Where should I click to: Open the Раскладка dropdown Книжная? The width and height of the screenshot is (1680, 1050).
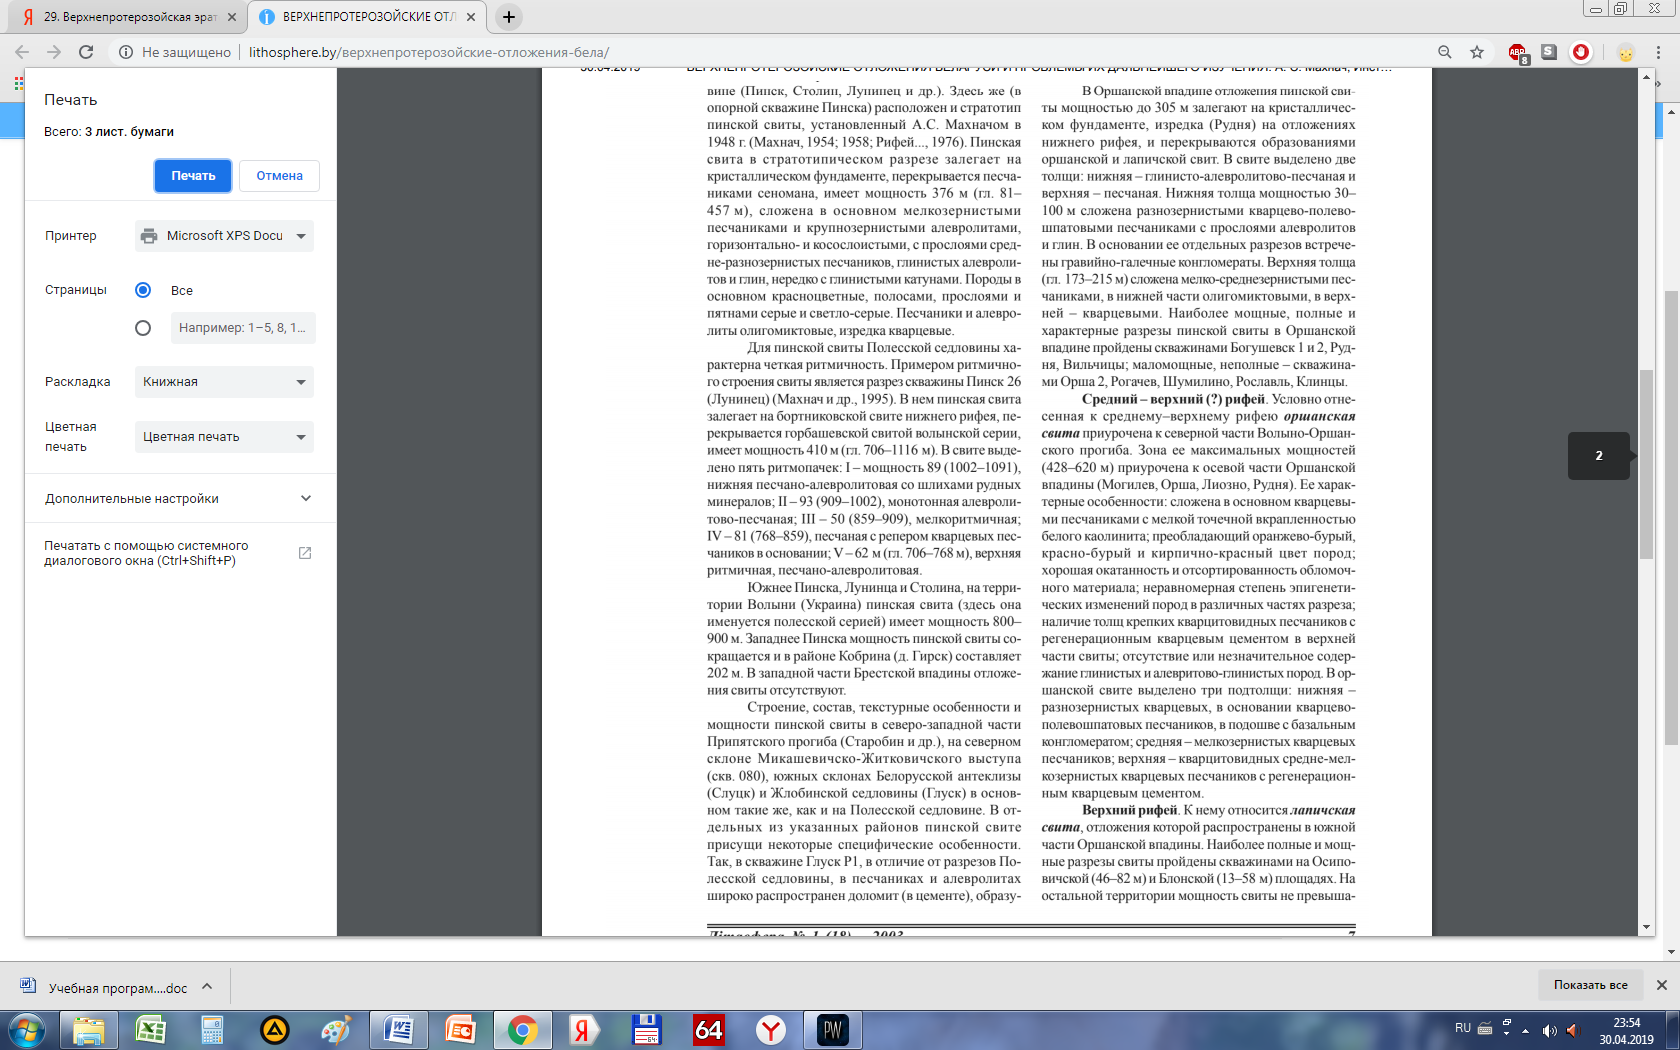(224, 382)
